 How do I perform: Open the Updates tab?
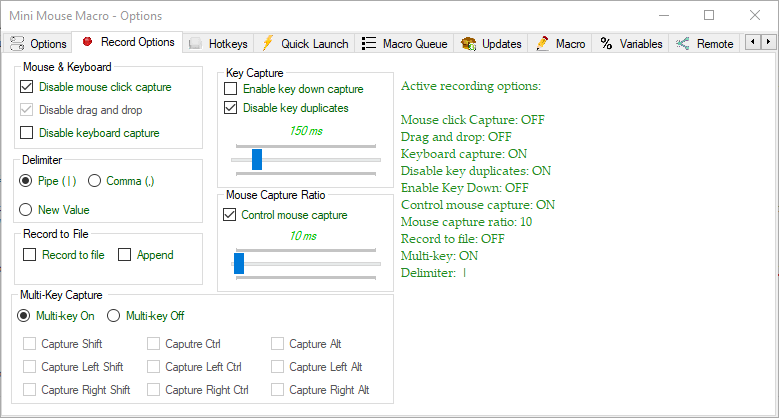[491, 44]
